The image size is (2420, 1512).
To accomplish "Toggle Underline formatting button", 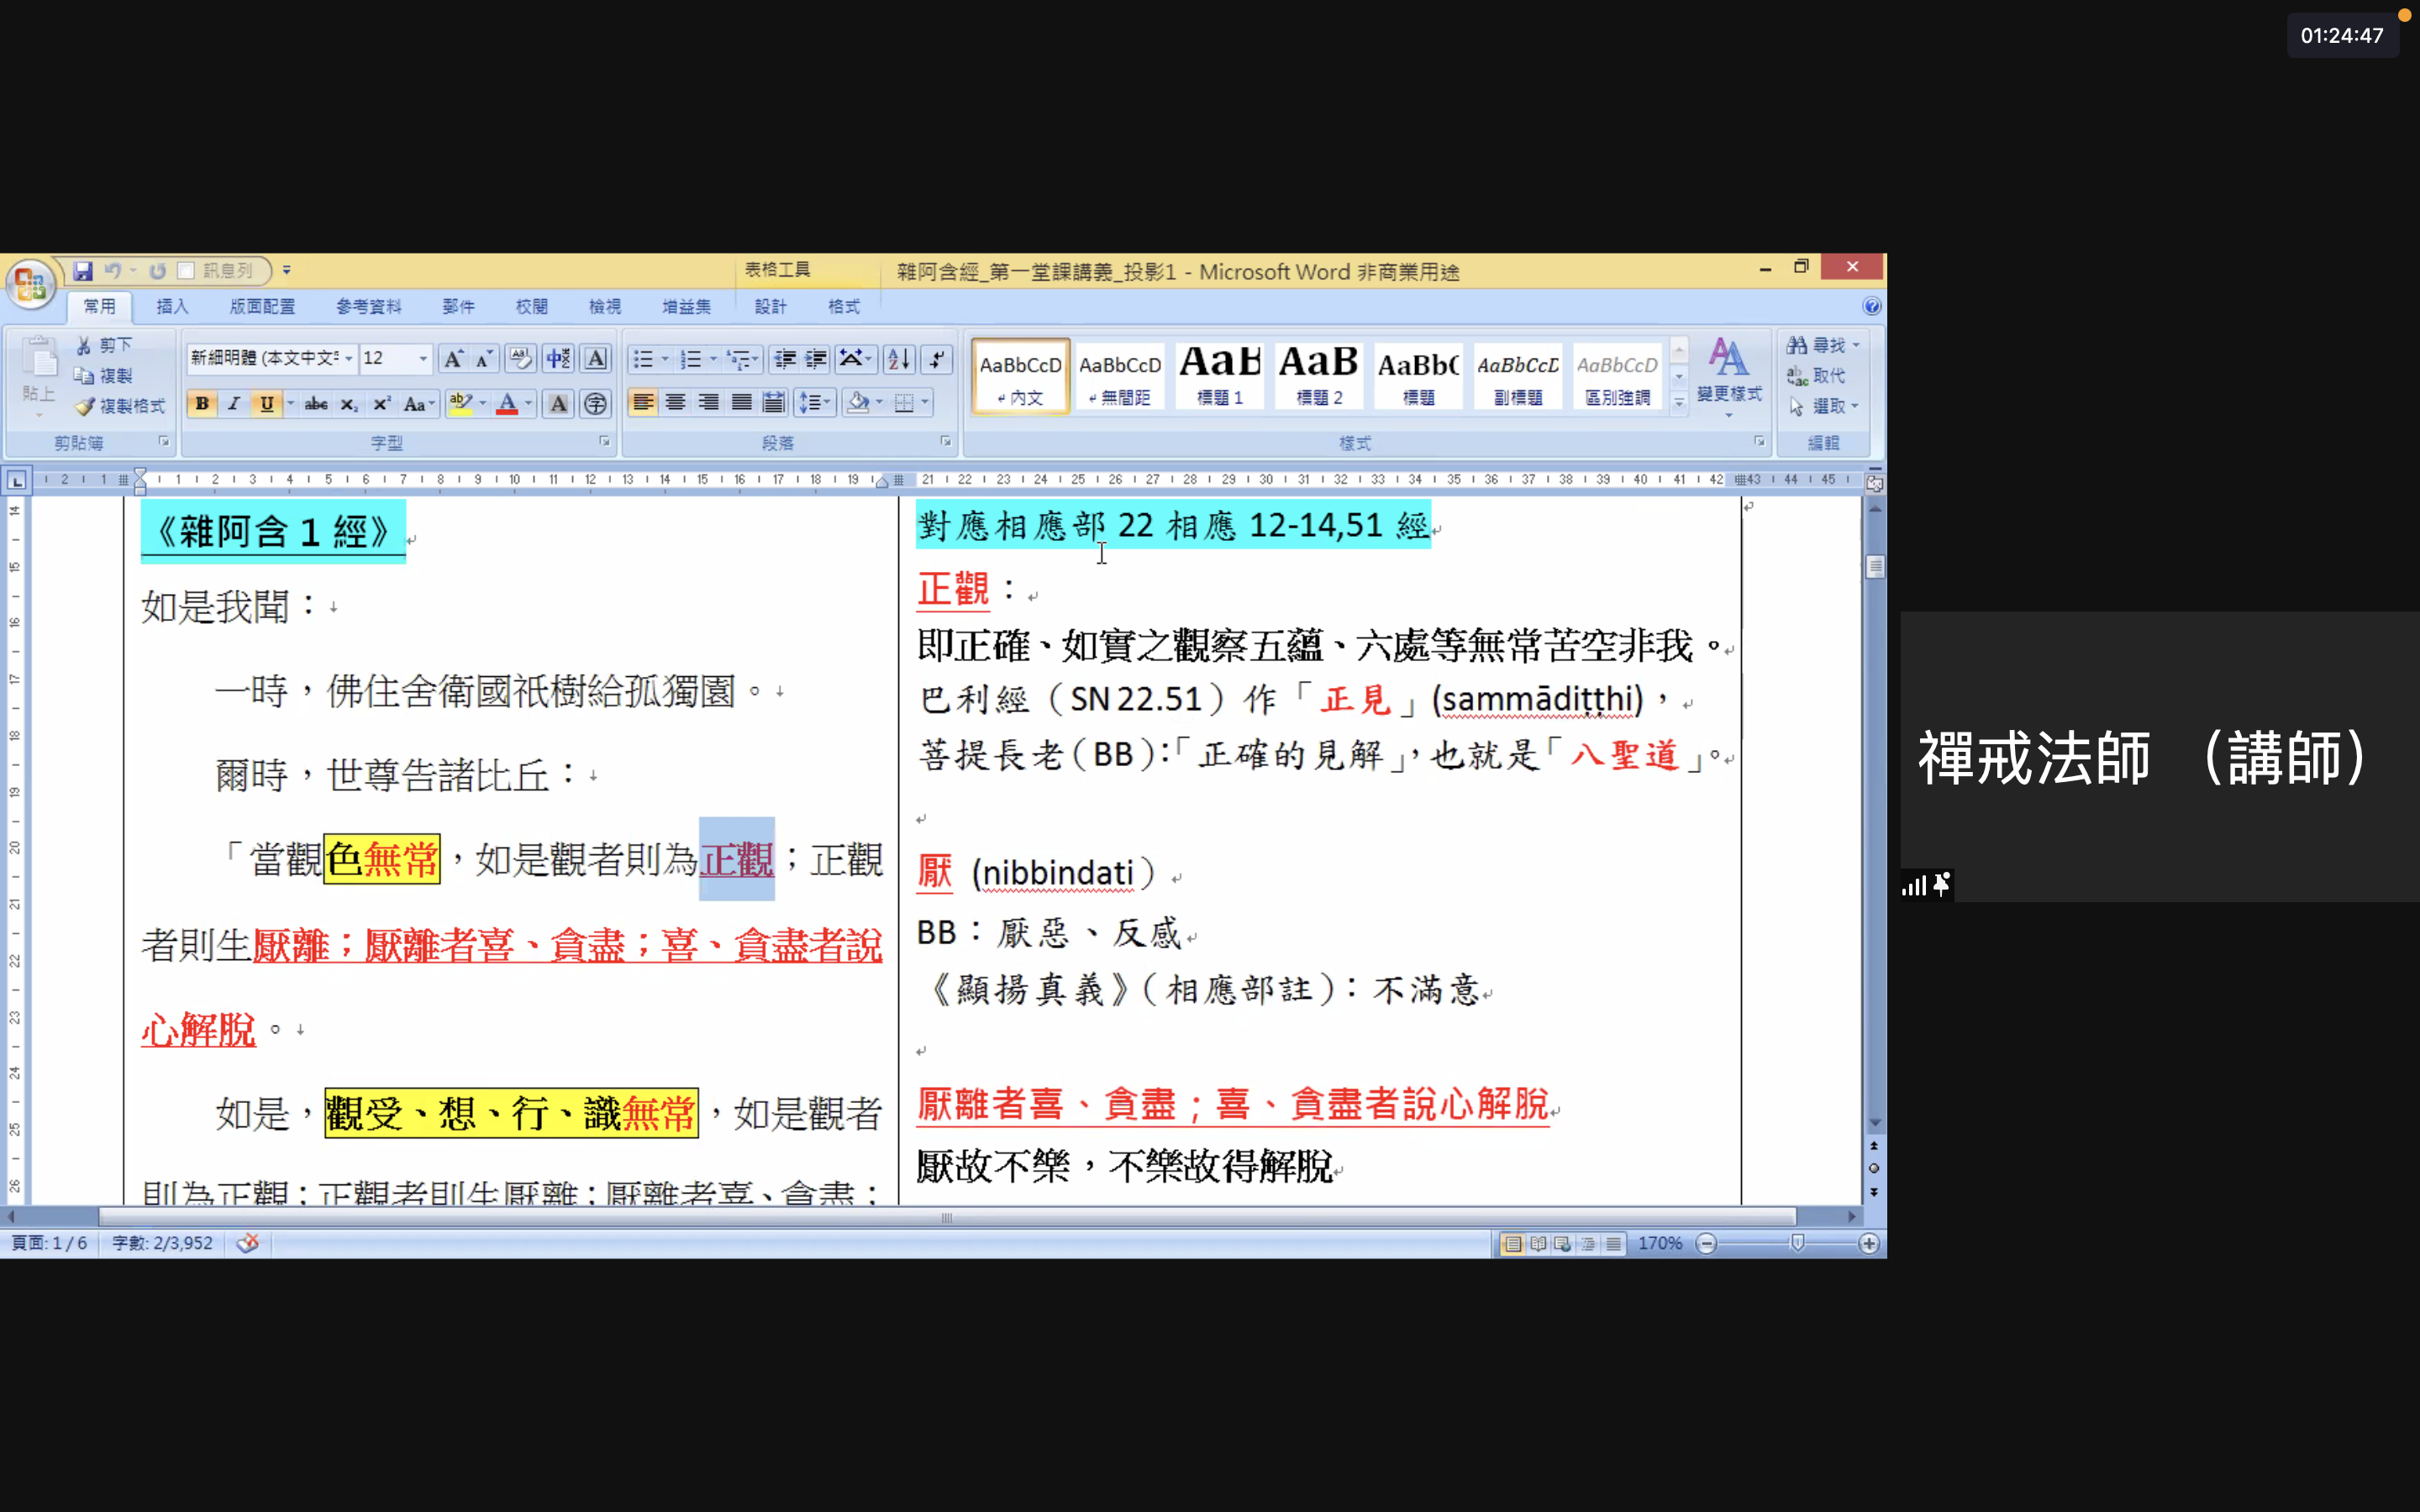I will [266, 404].
